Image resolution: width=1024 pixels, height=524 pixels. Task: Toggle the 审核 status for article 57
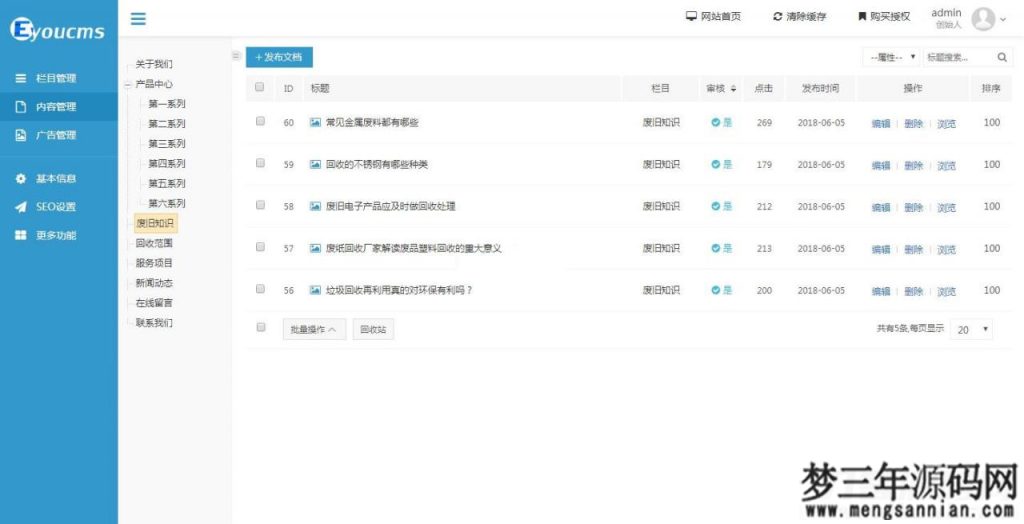click(722, 248)
